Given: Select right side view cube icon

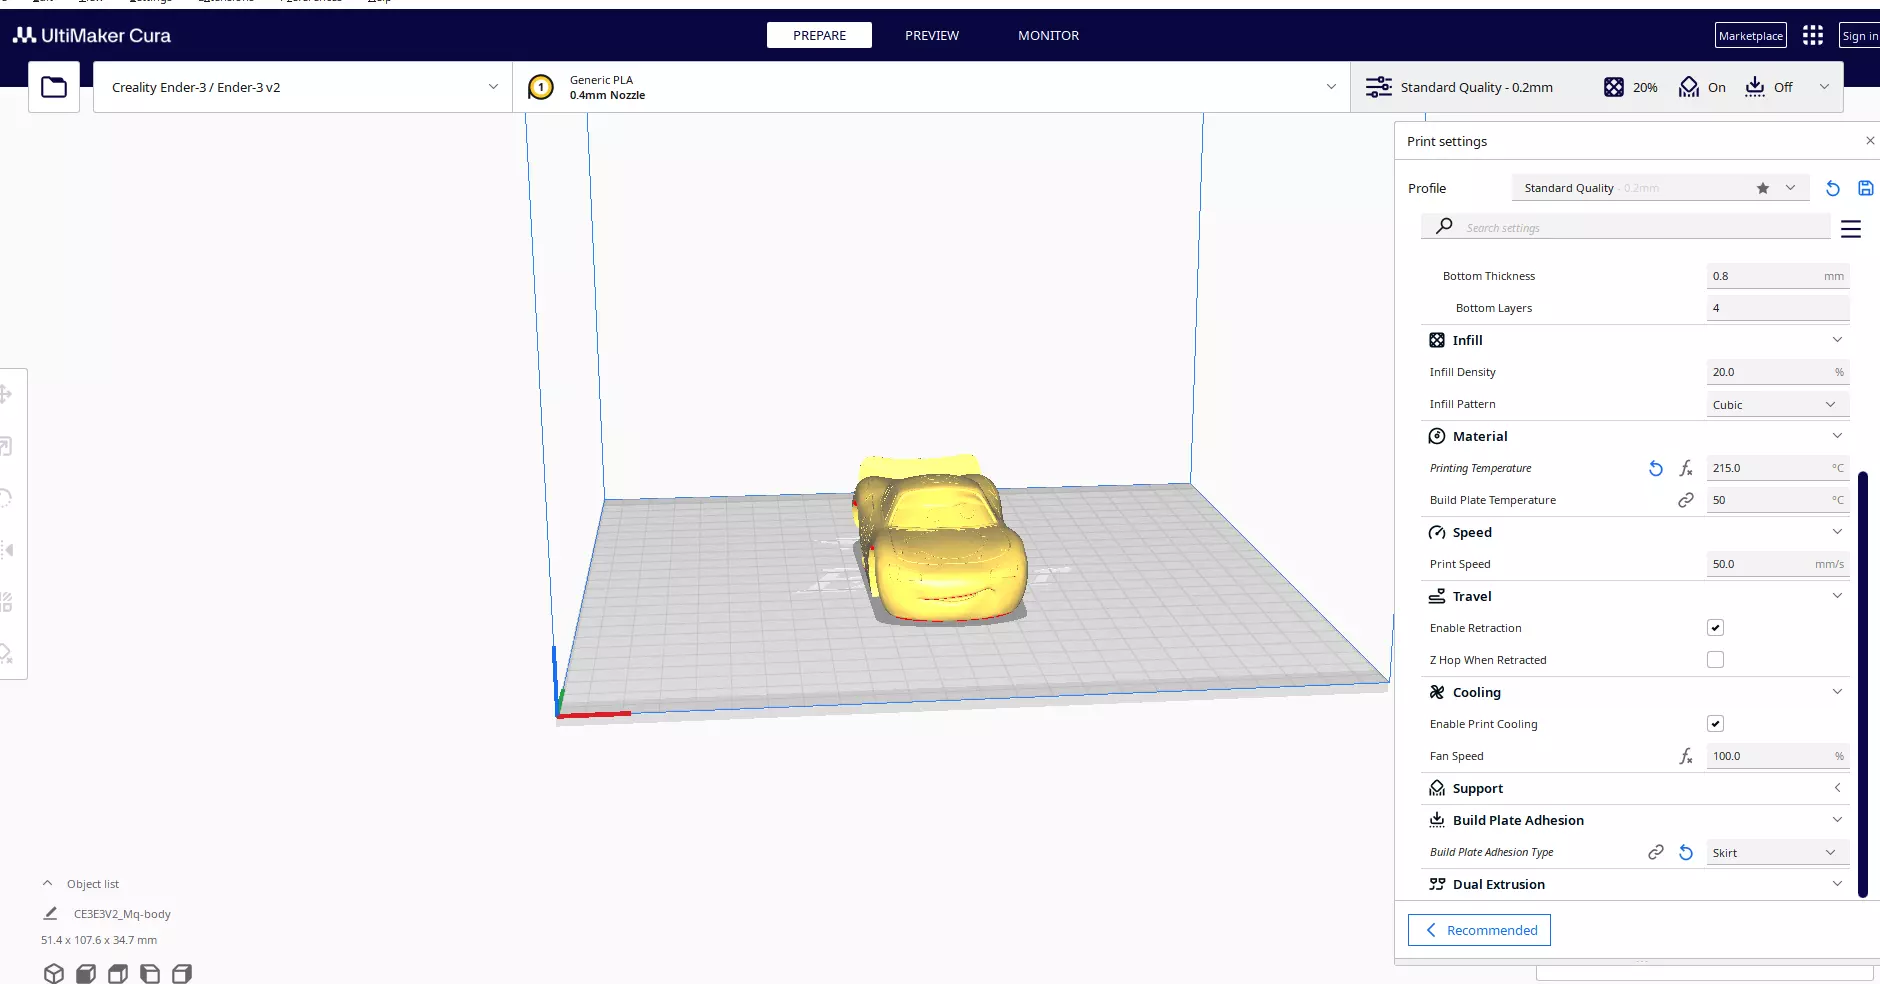Looking at the screenshot, I should [x=182, y=973].
